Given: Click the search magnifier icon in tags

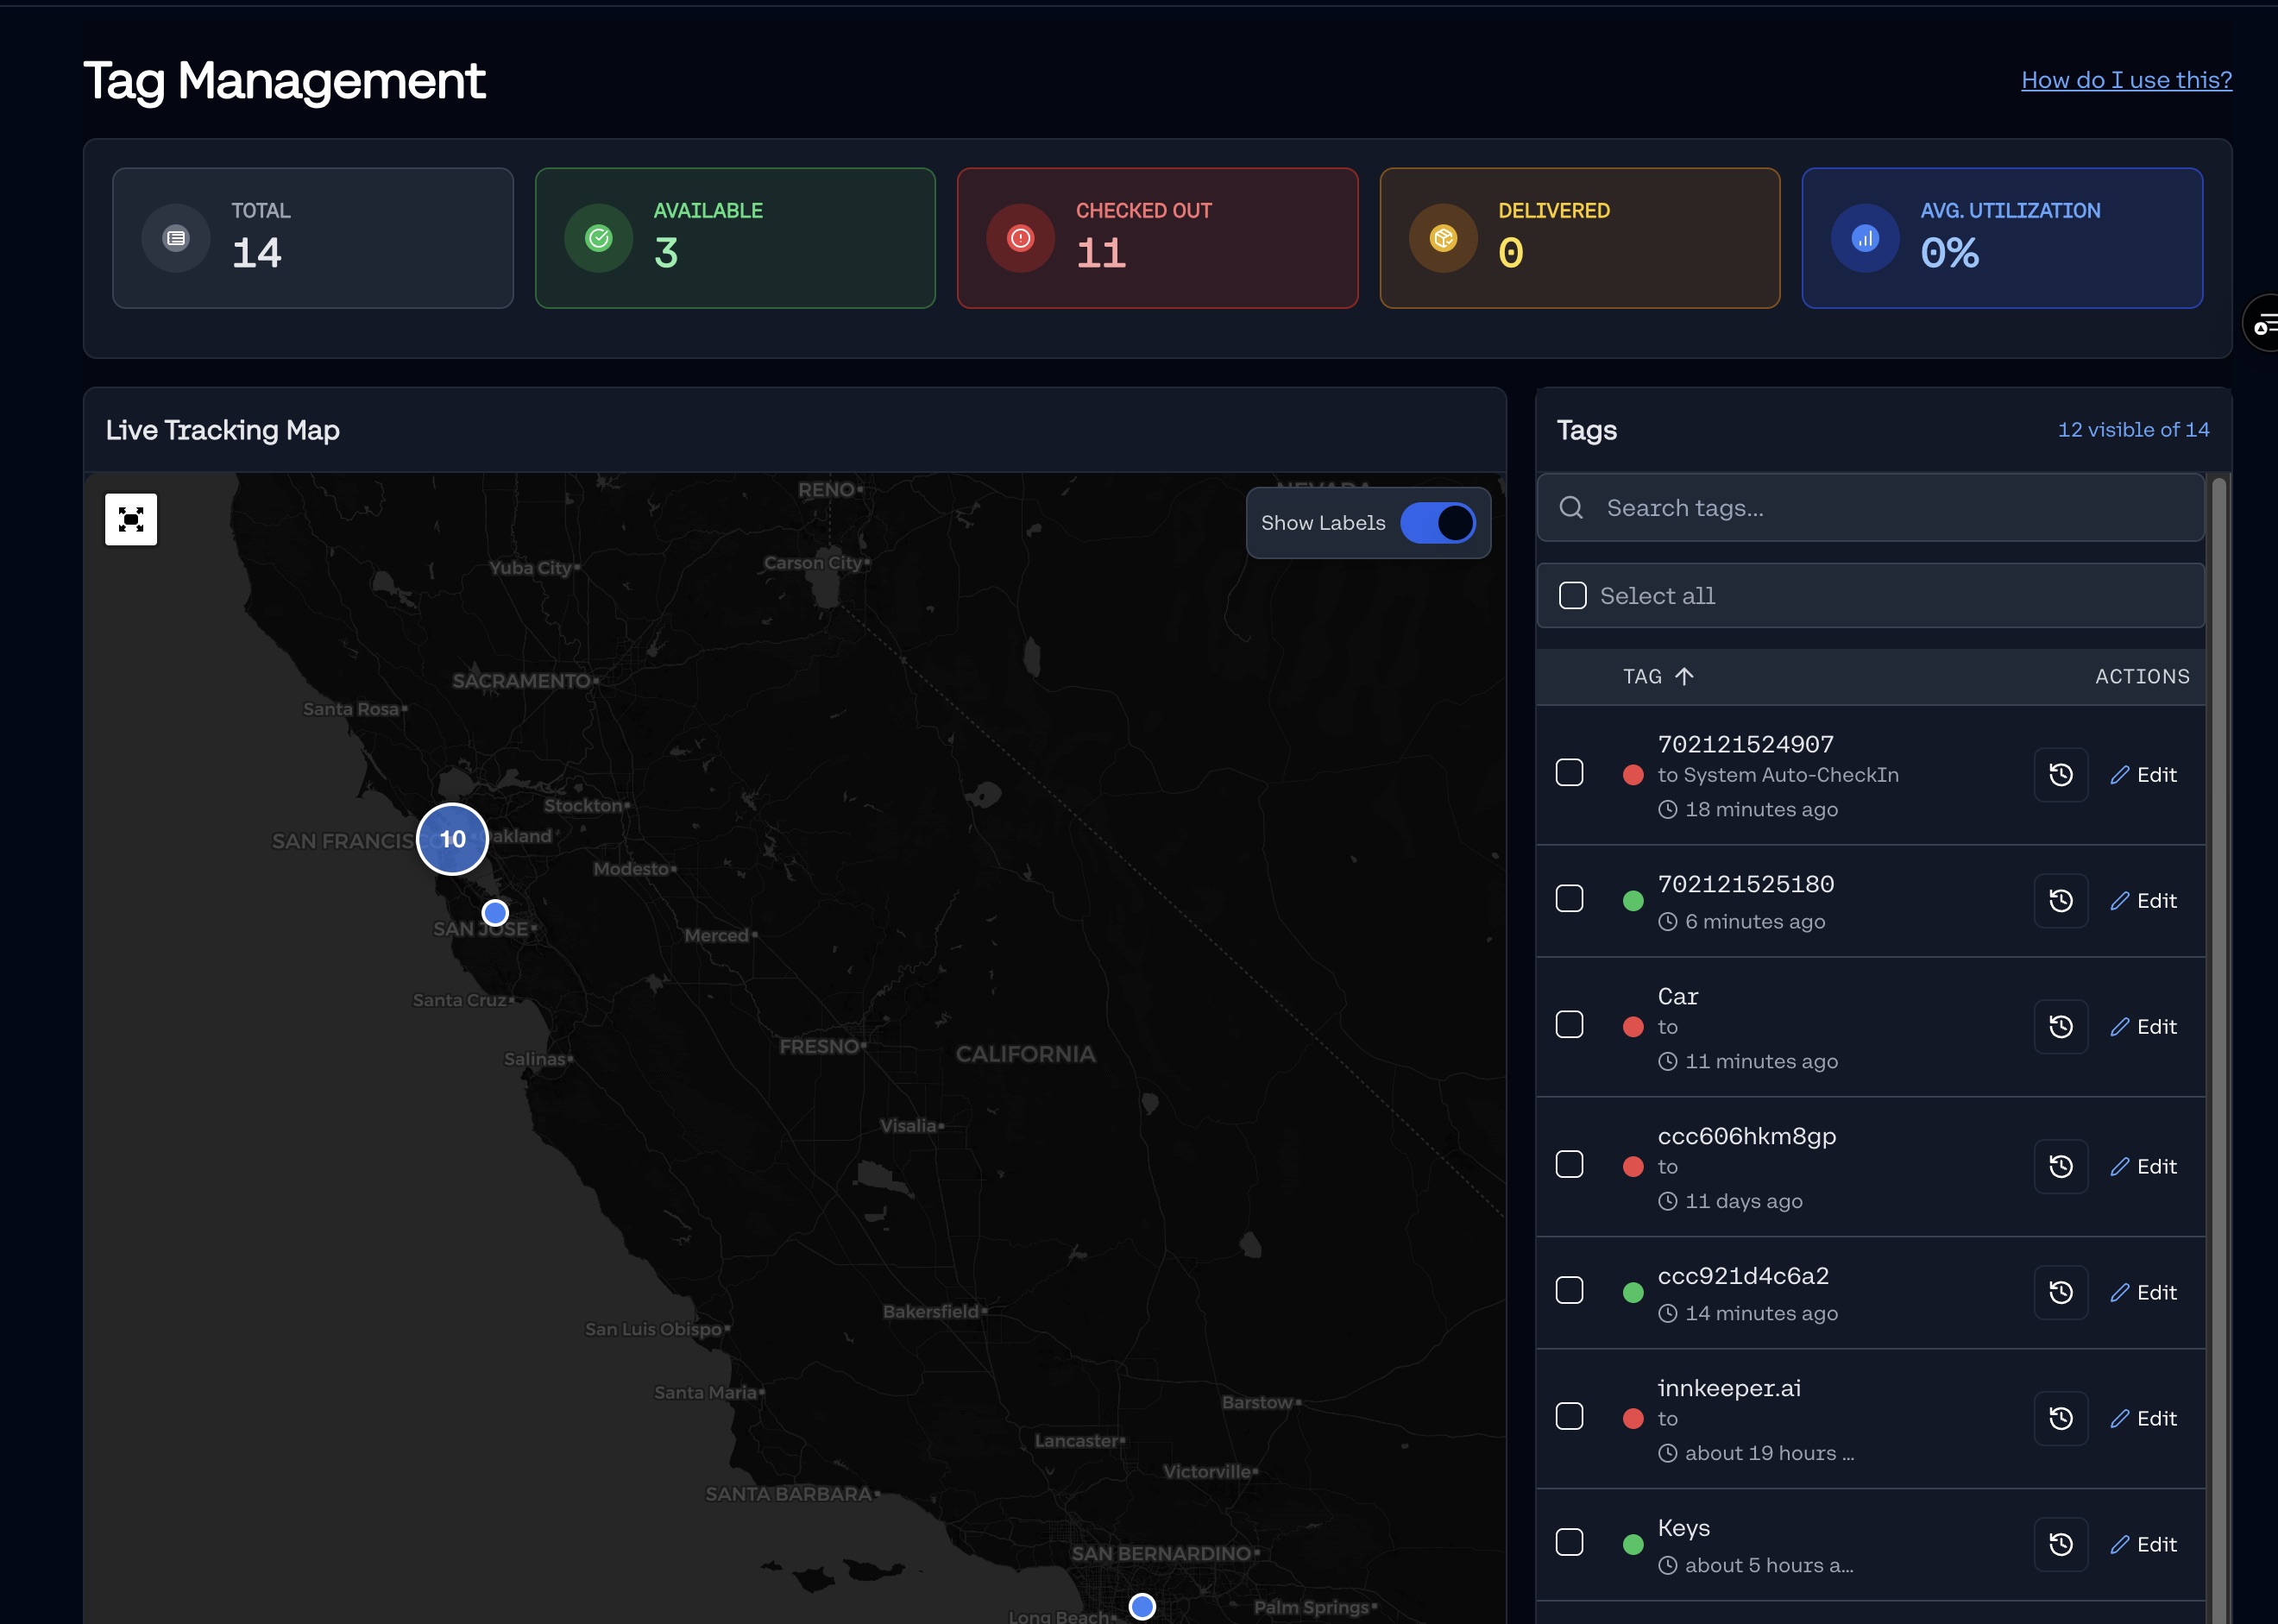Looking at the screenshot, I should pos(1572,508).
